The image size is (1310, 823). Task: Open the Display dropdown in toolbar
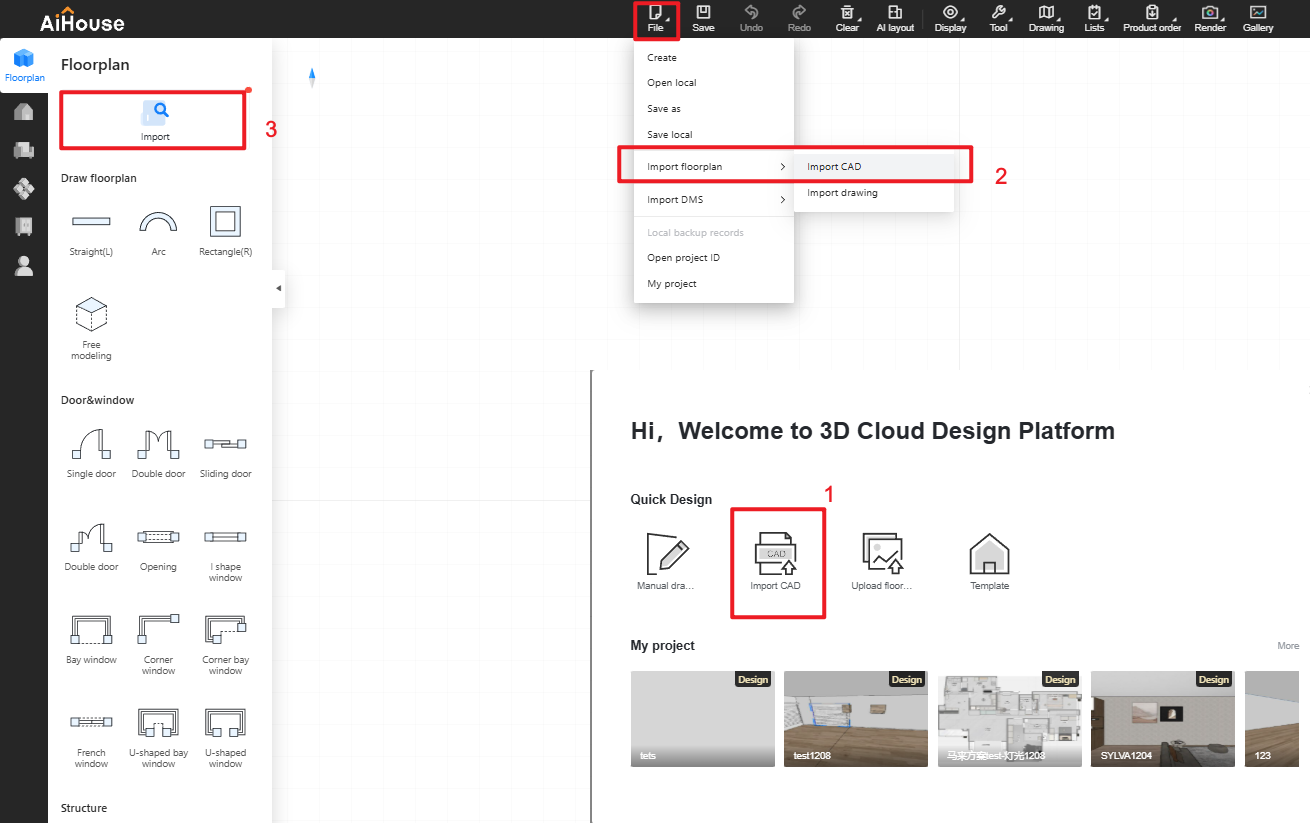pyautogui.click(x=950, y=18)
